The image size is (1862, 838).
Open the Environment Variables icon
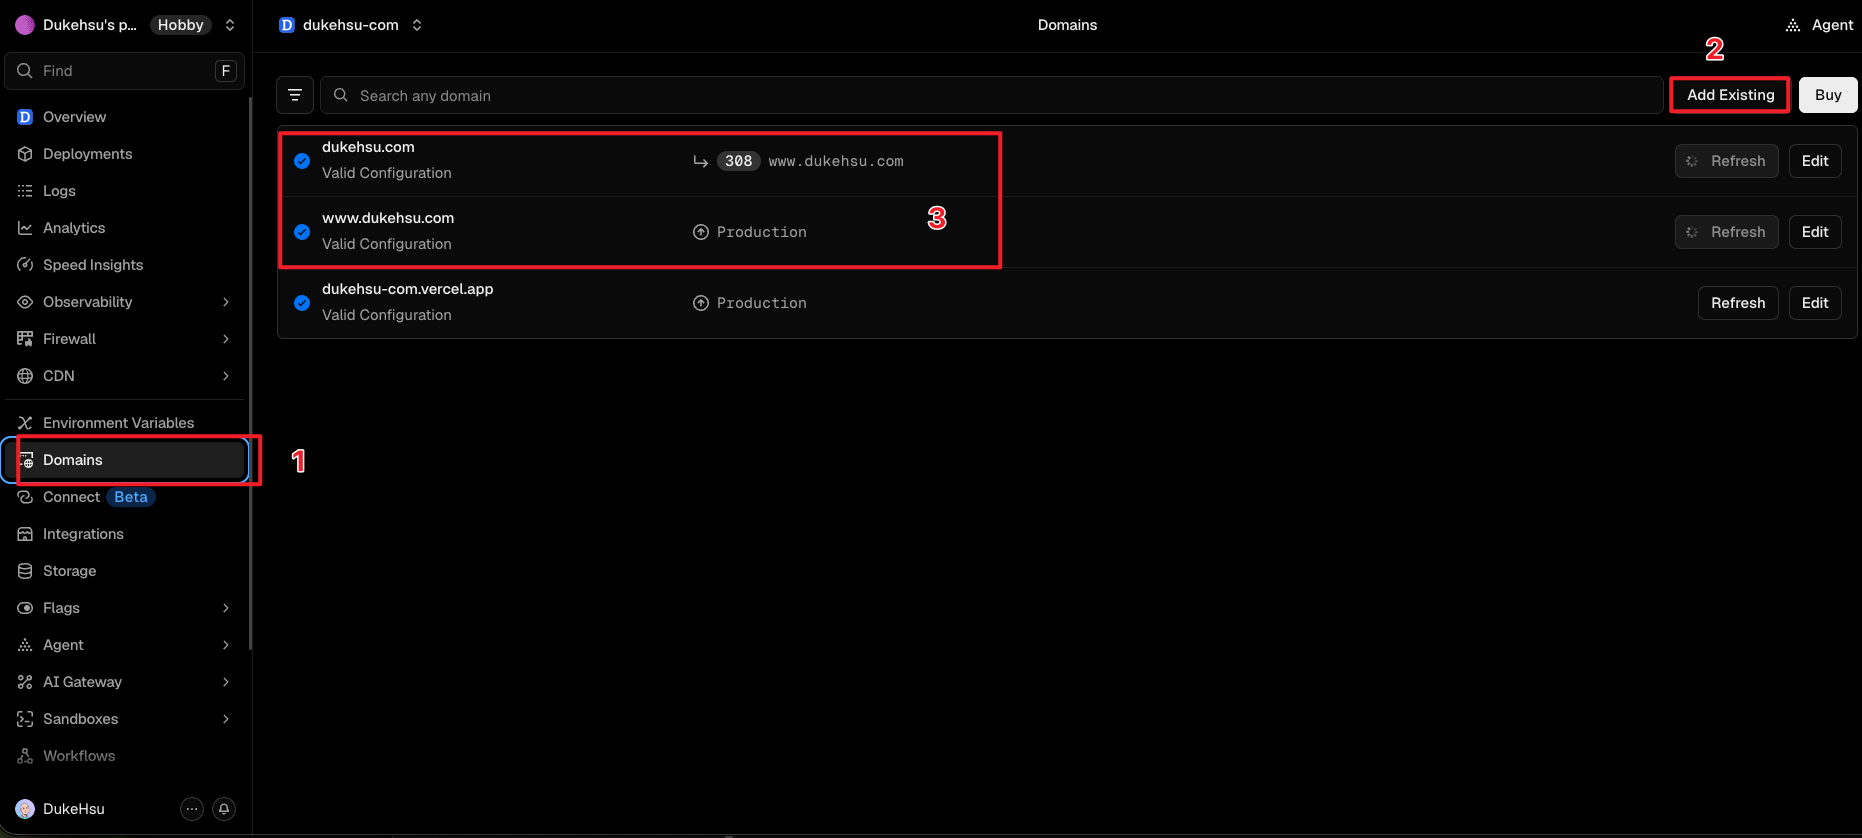pyautogui.click(x=25, y=423)
